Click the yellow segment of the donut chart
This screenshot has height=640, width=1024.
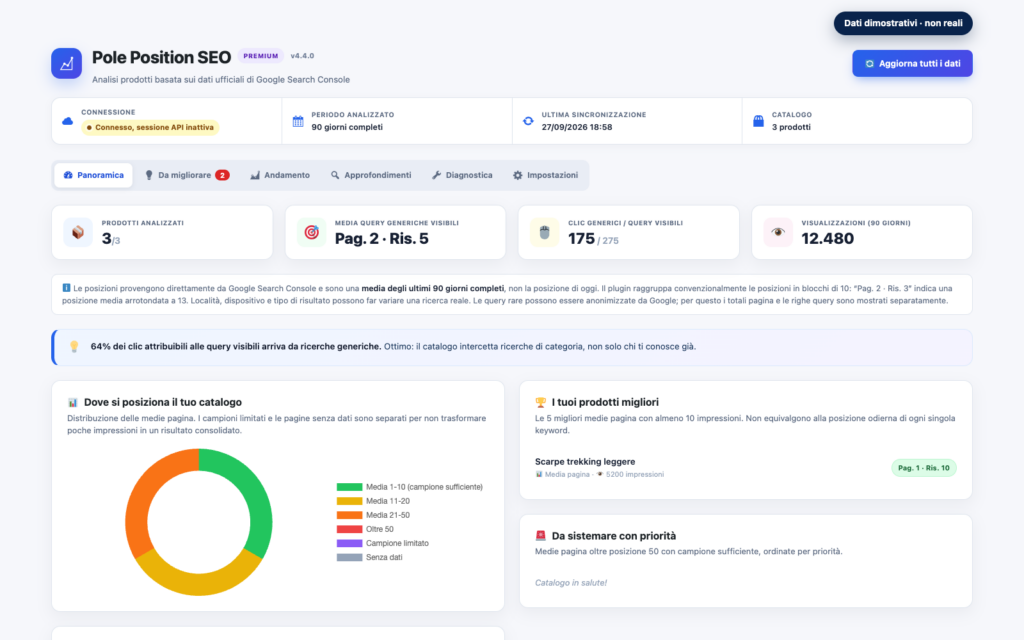coord(199,583)
